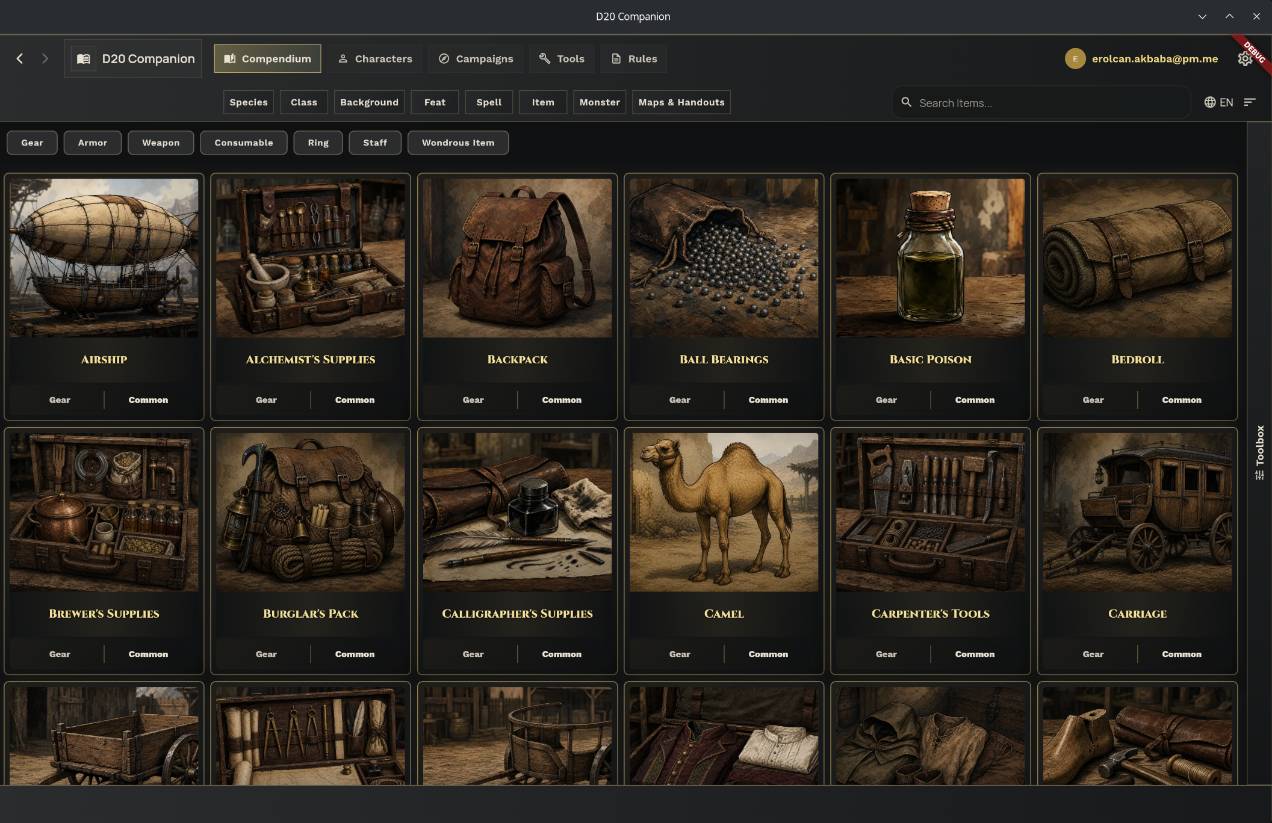
Task: Open the Background category
Action: (x=369, y=102)
